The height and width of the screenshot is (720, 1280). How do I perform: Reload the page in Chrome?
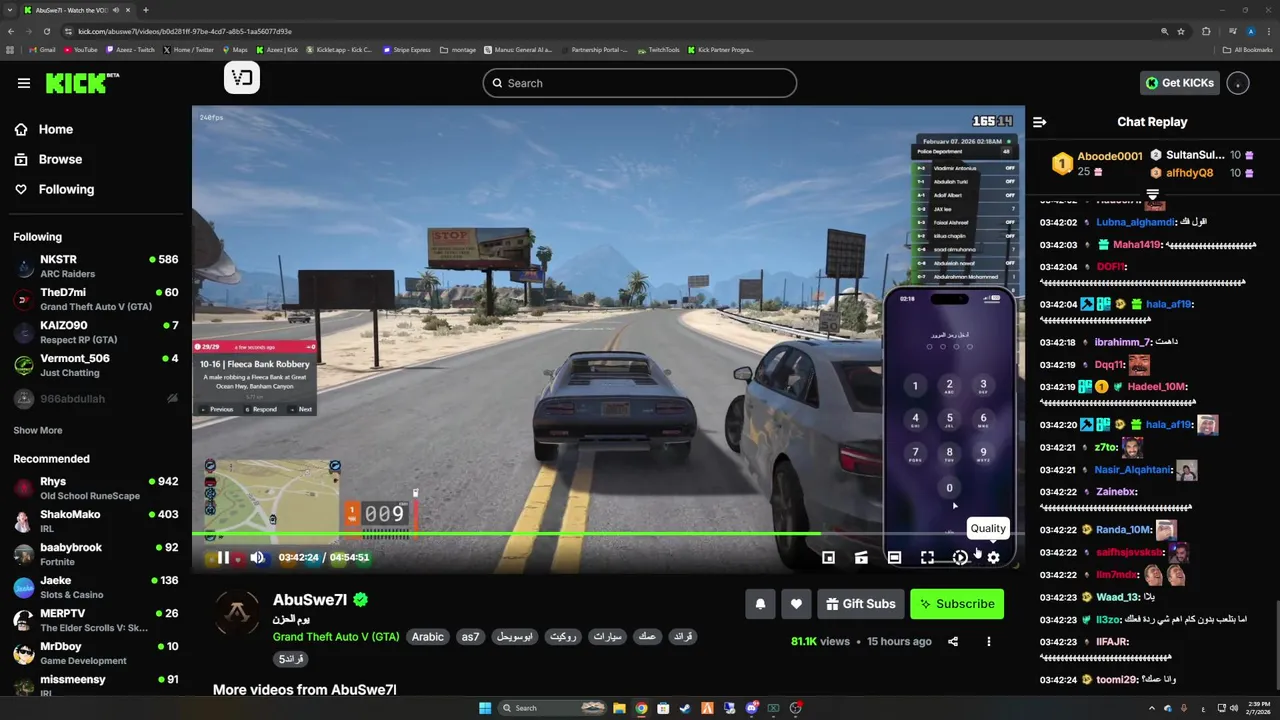(x=47, y=31)
